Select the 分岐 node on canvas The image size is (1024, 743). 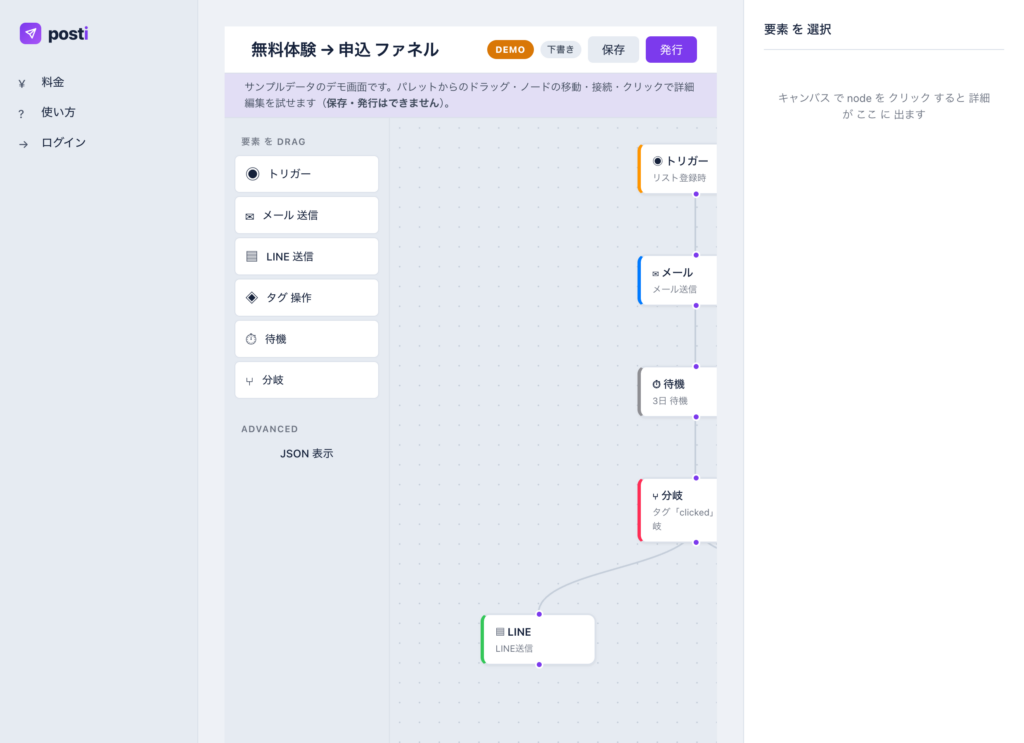coord(677,510)
